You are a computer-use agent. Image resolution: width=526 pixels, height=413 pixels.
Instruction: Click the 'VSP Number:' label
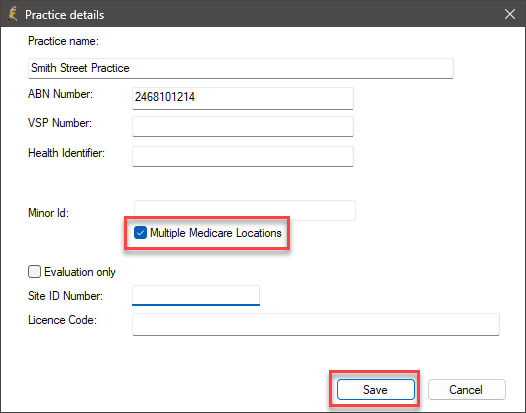pos(60,123)
